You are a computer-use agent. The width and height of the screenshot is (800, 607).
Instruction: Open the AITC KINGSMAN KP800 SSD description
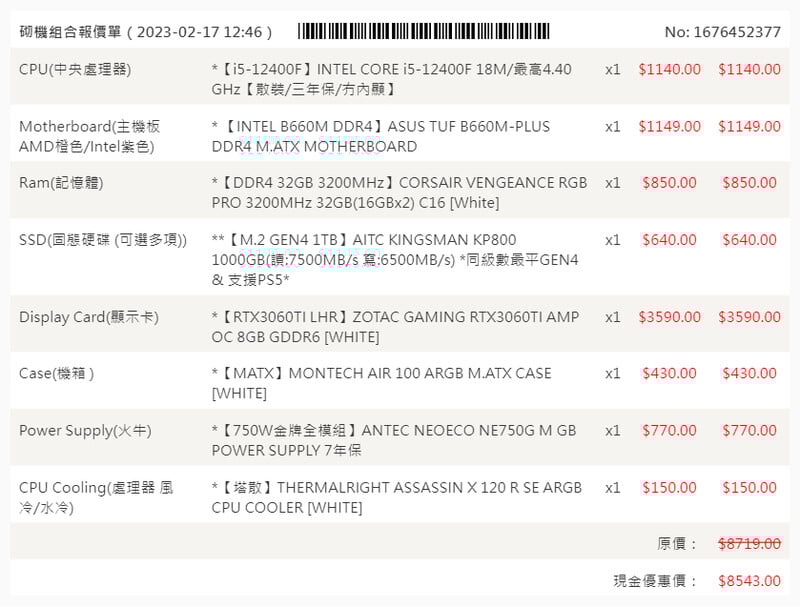[x=395, y=259]
